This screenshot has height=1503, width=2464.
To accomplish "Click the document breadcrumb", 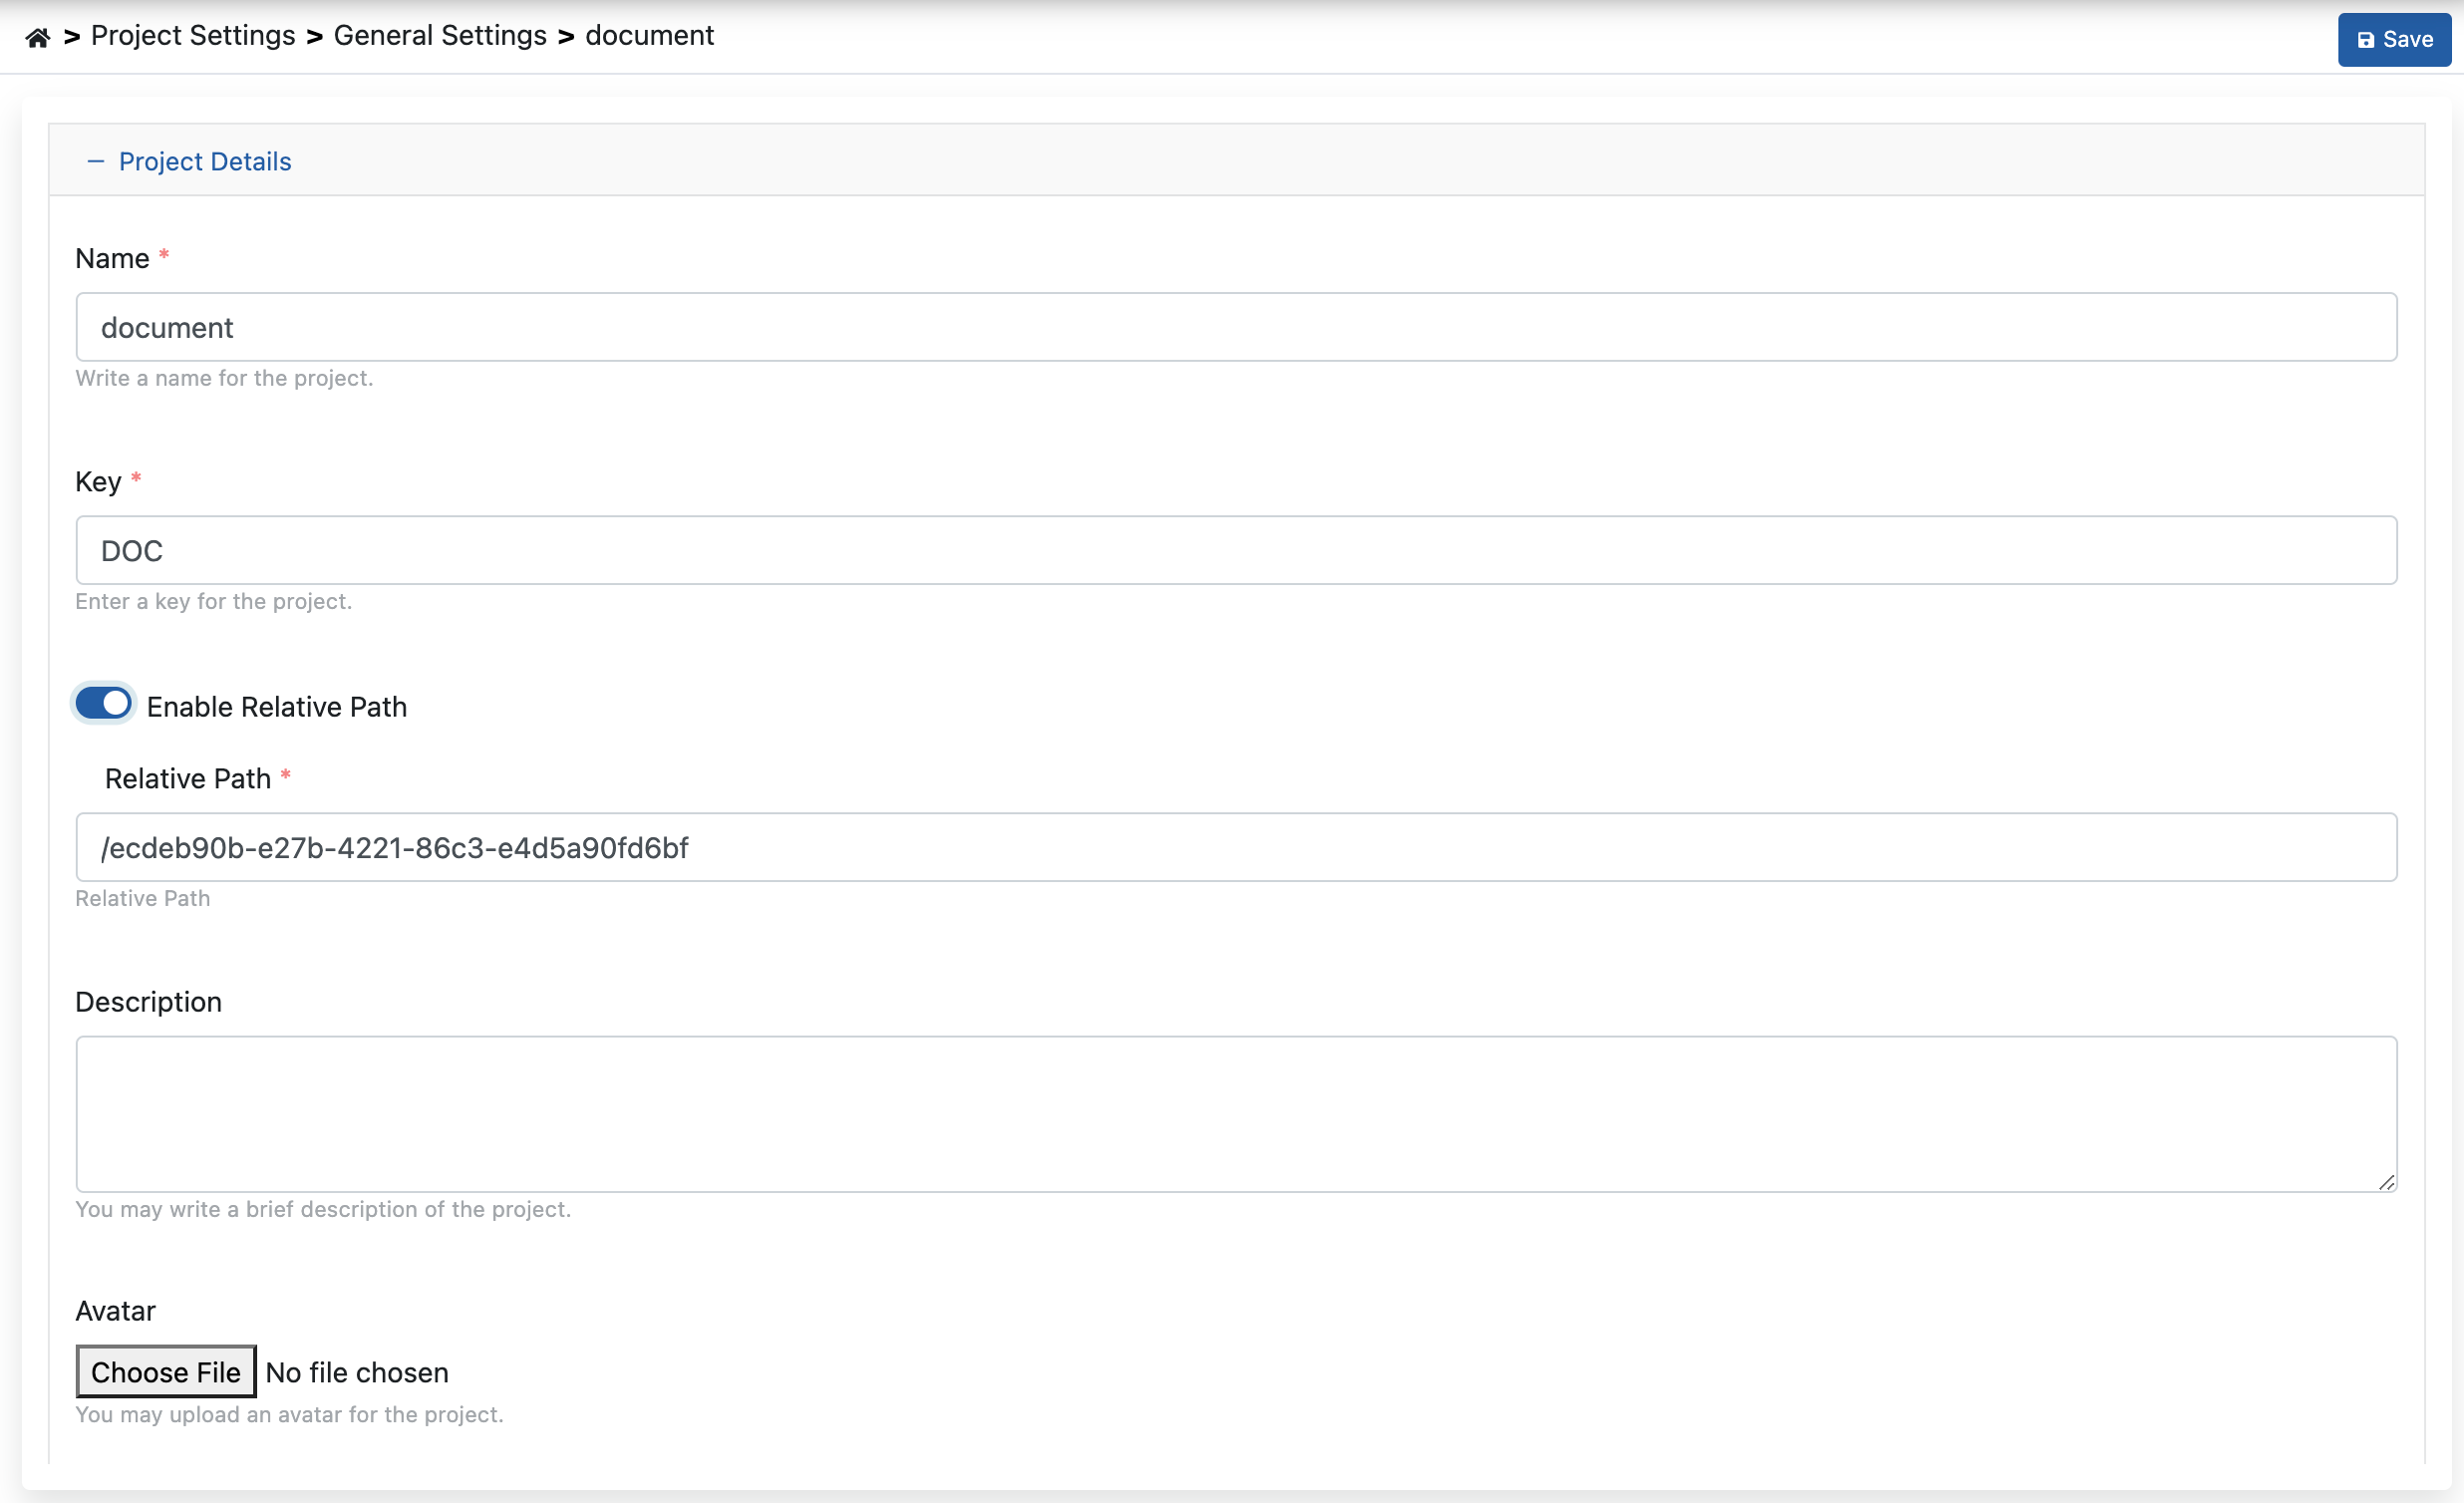I will (x=649, y=36).
